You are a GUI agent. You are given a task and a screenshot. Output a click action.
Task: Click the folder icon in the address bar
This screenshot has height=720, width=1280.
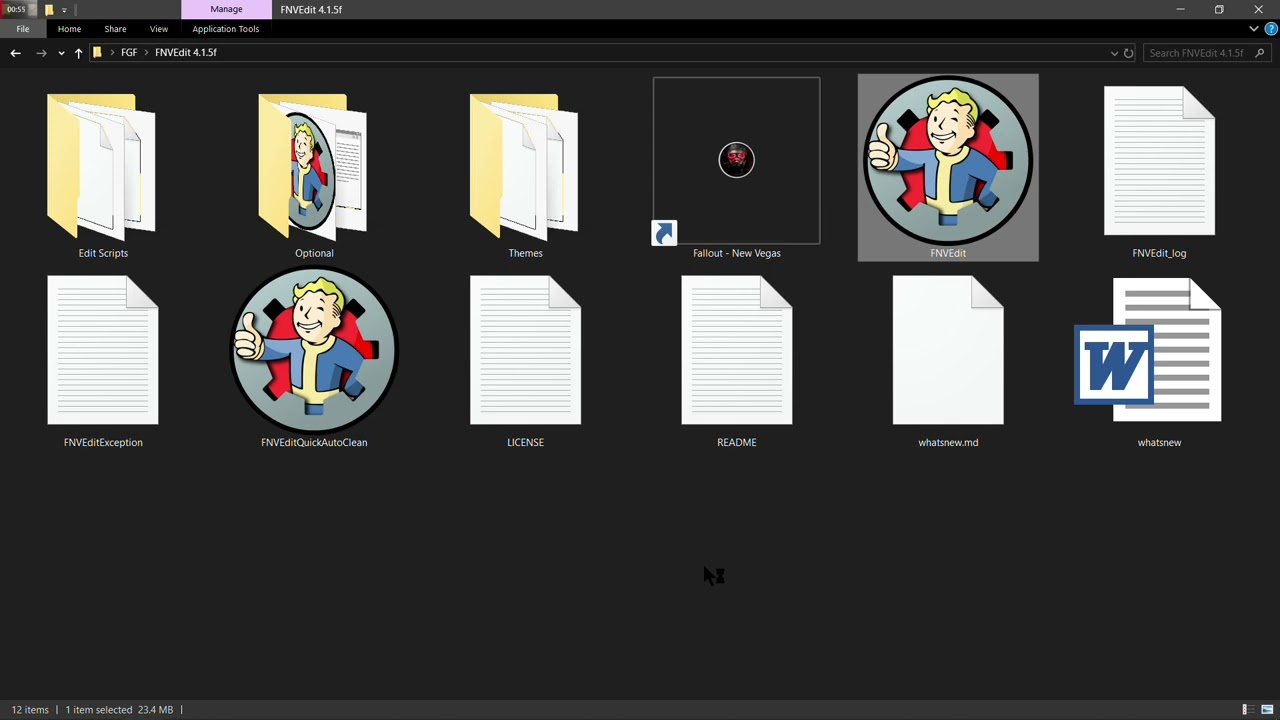click(97, 53)
